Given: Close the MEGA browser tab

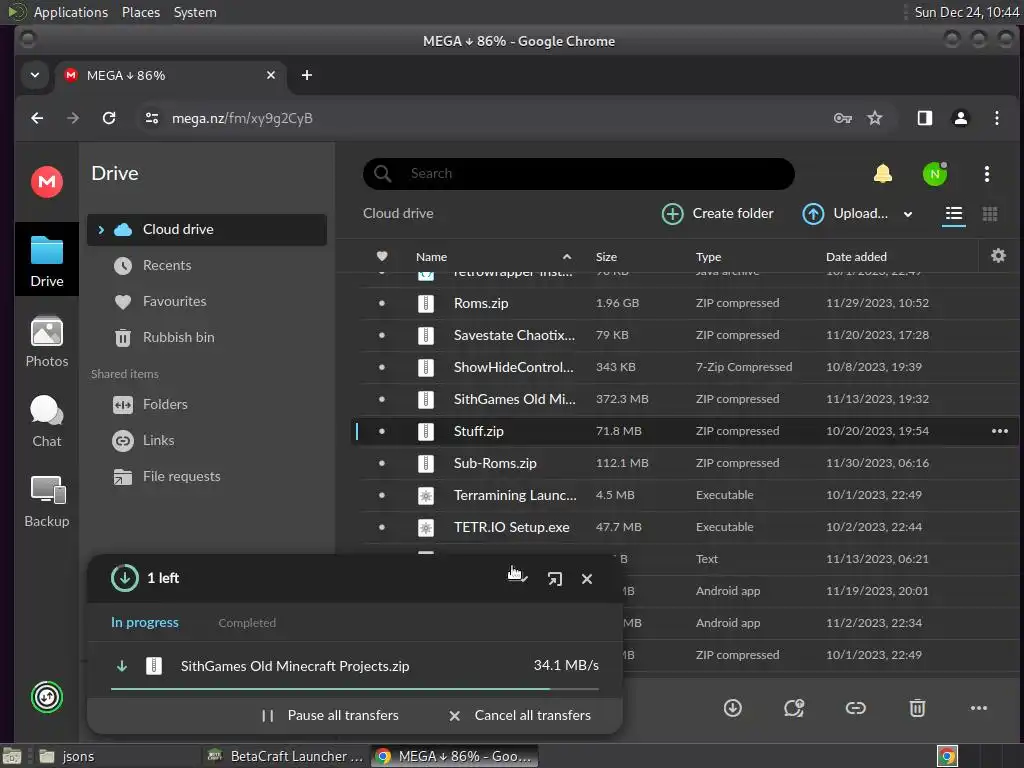Looking at the screenshot, I should 270,75.
